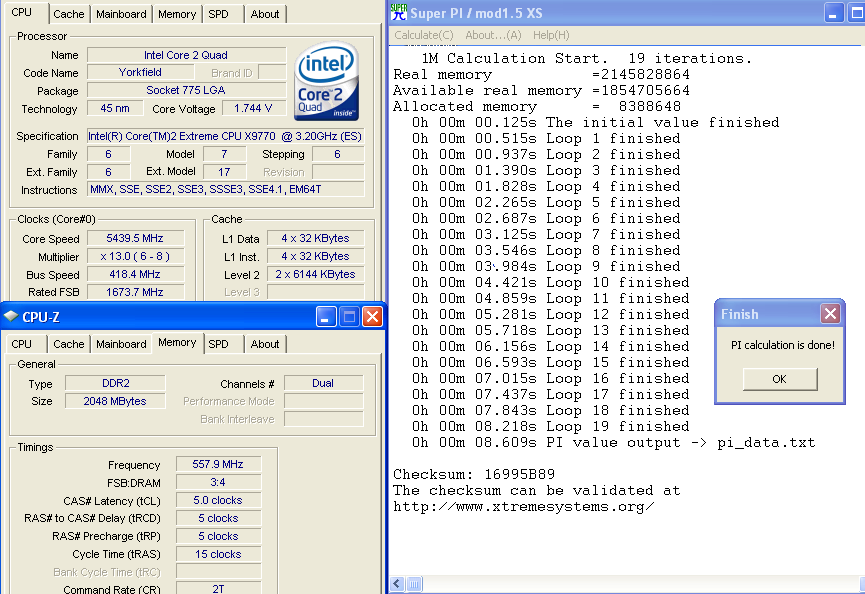Click the PI calculation is done! message
Screen dimensions: 865x594
point(783,345)
